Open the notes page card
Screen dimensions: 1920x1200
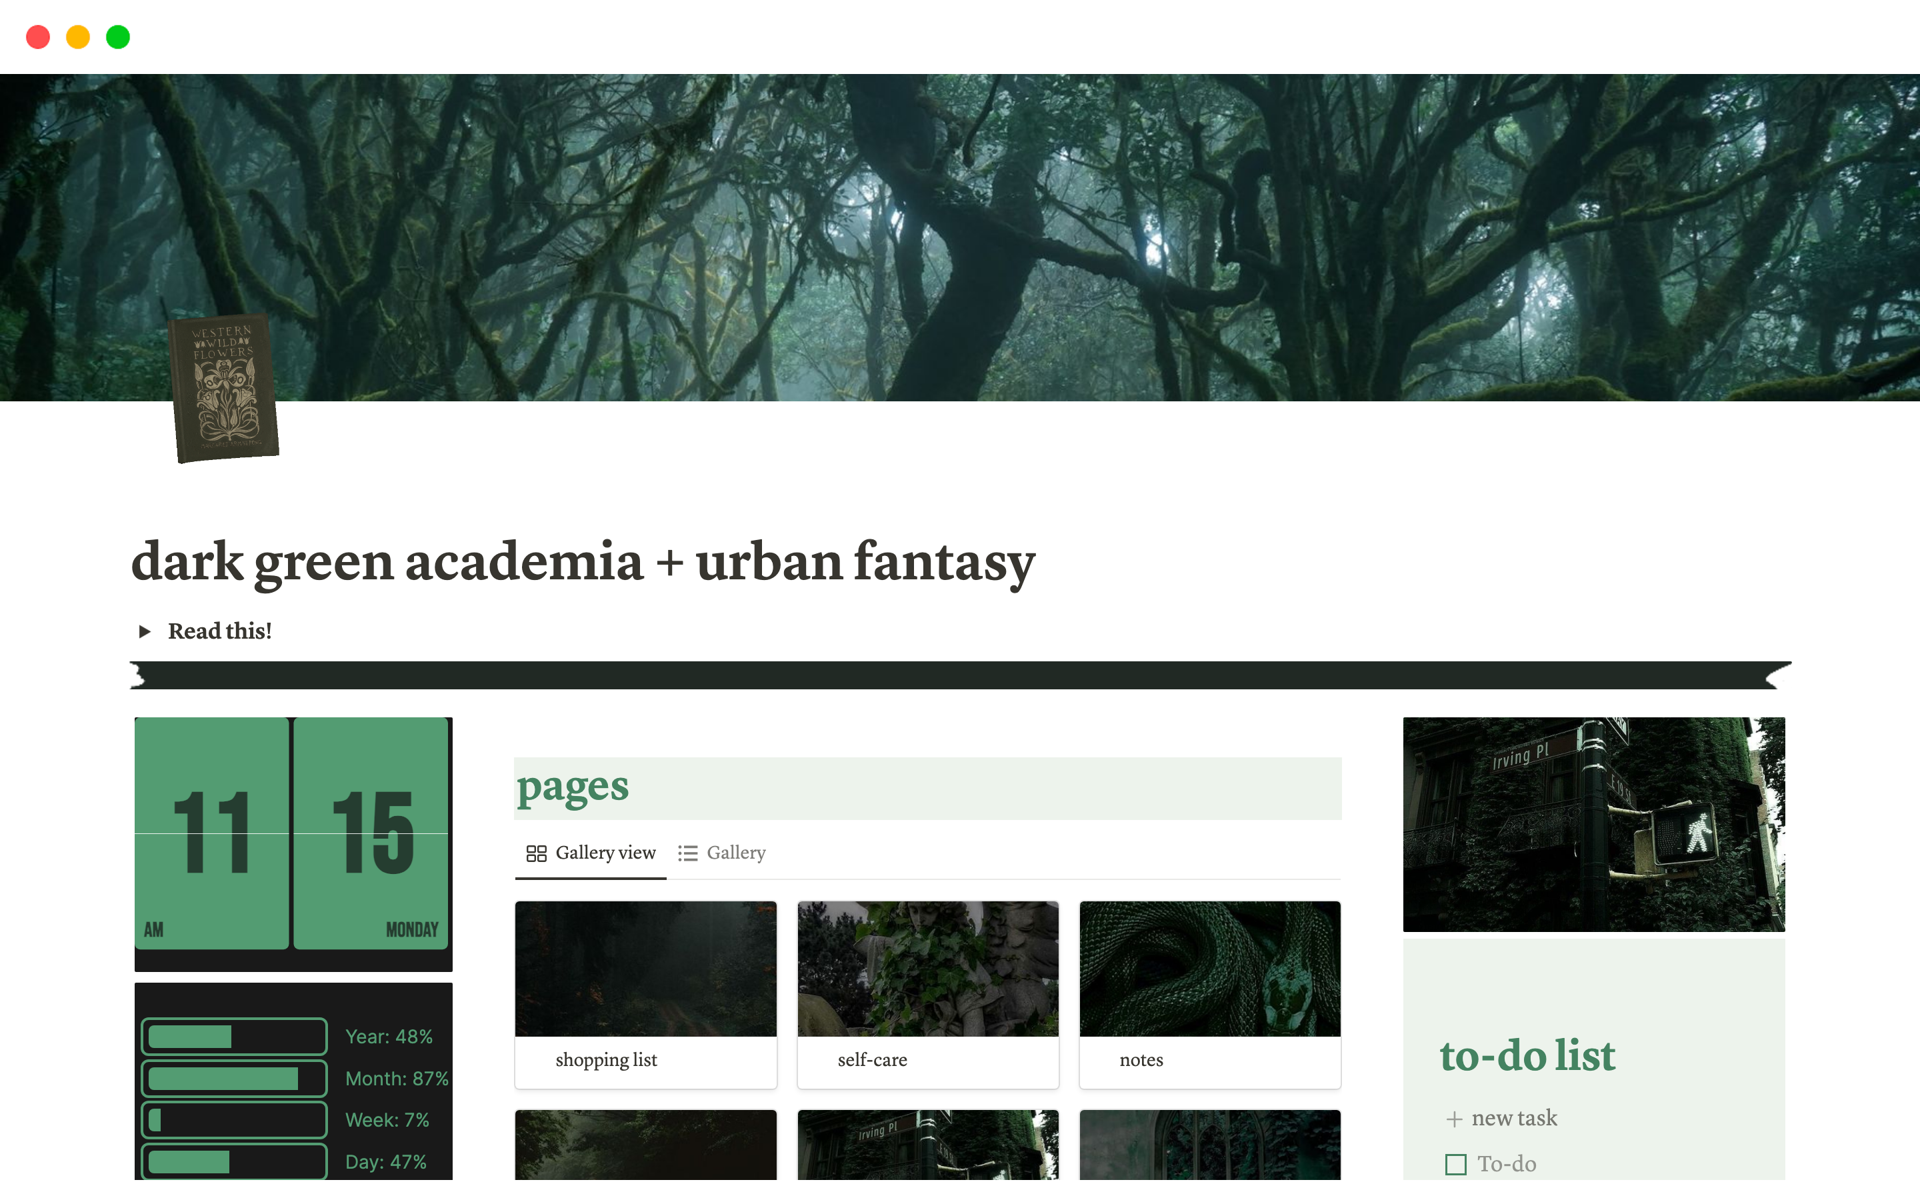pos(1210,995)
